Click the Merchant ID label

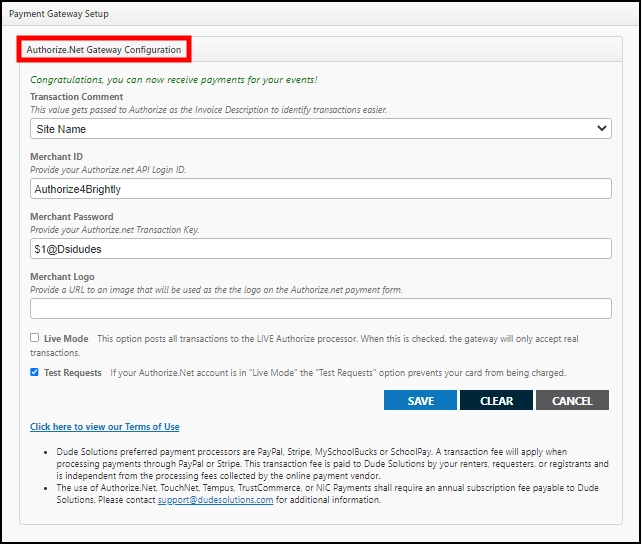56,157
